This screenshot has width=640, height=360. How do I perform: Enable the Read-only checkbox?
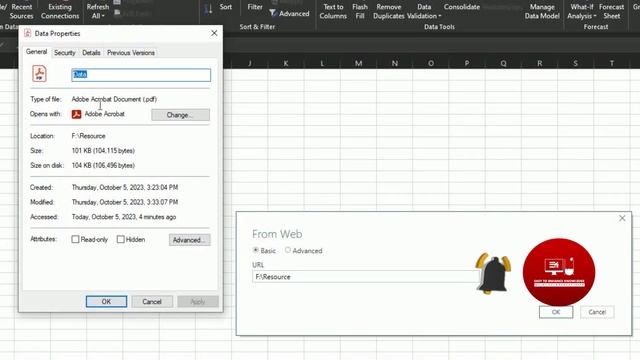[75, 240]
